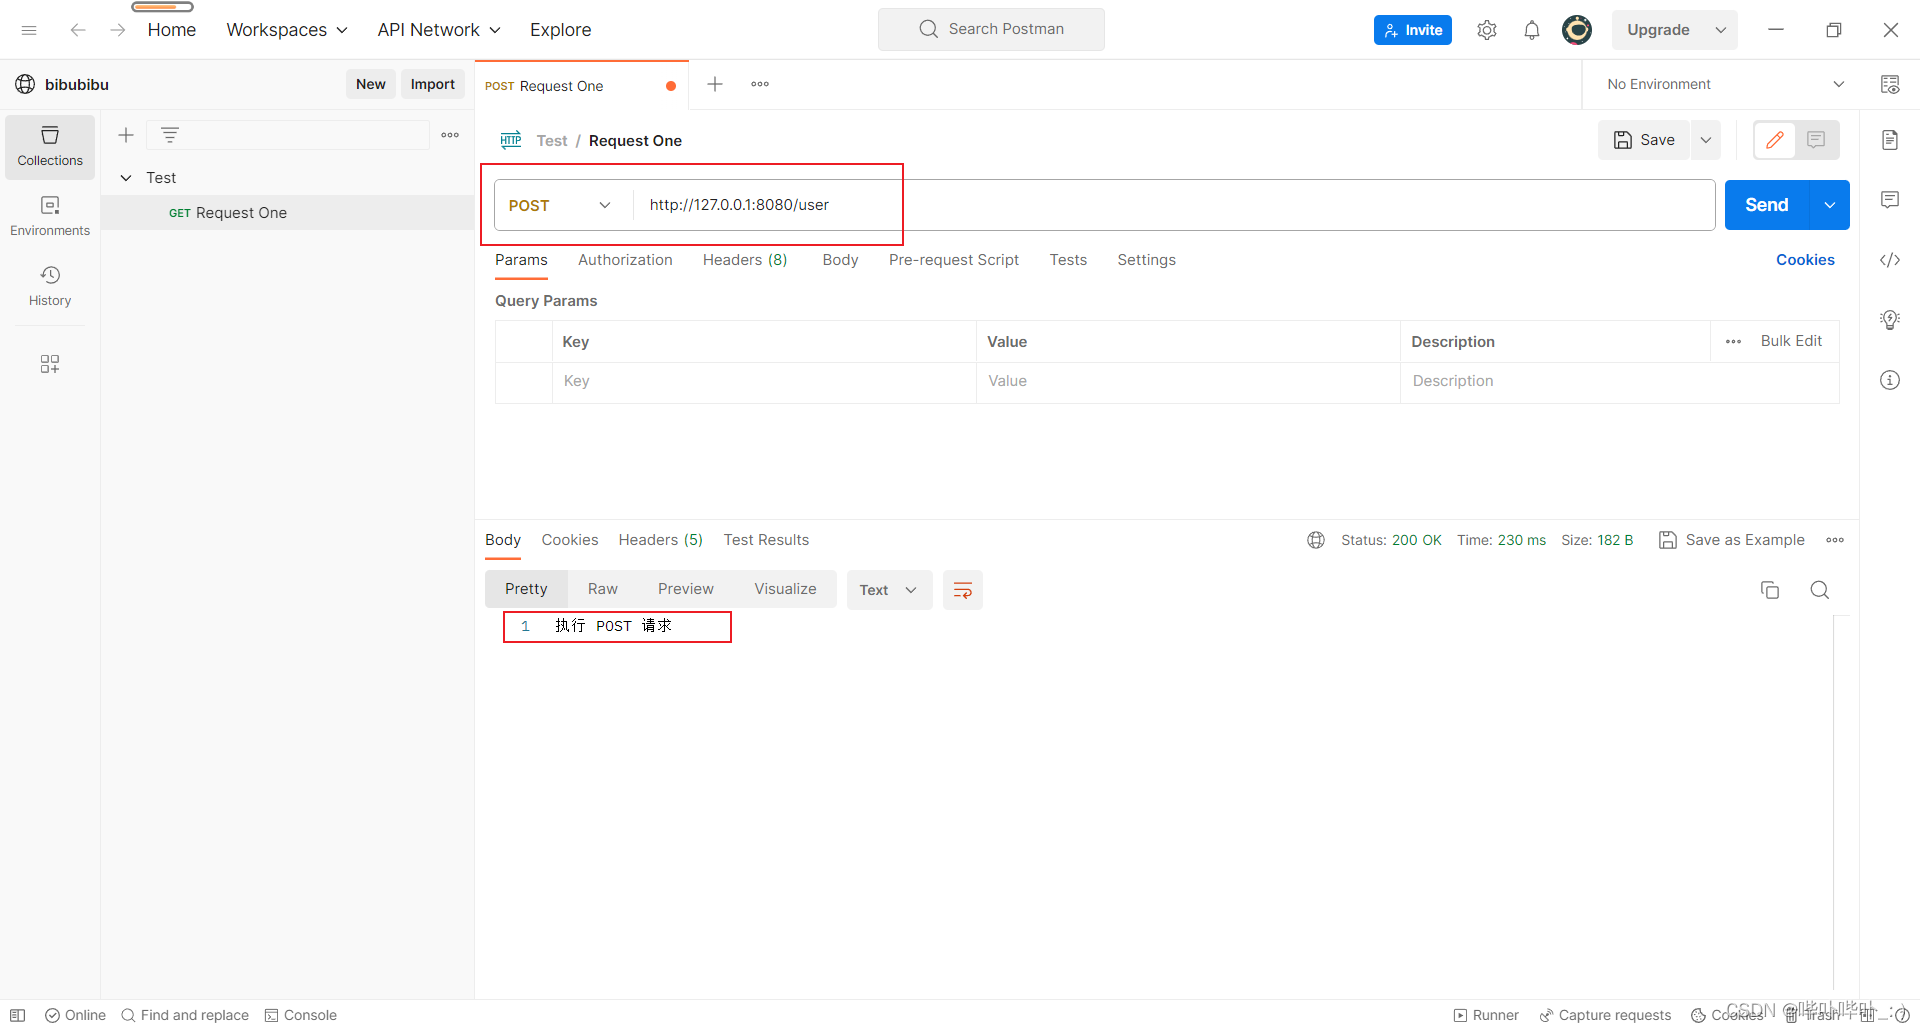This screenshot has height=1030, width=1920.
Task: Open the Workspaces dropdown
Action: 287,30
